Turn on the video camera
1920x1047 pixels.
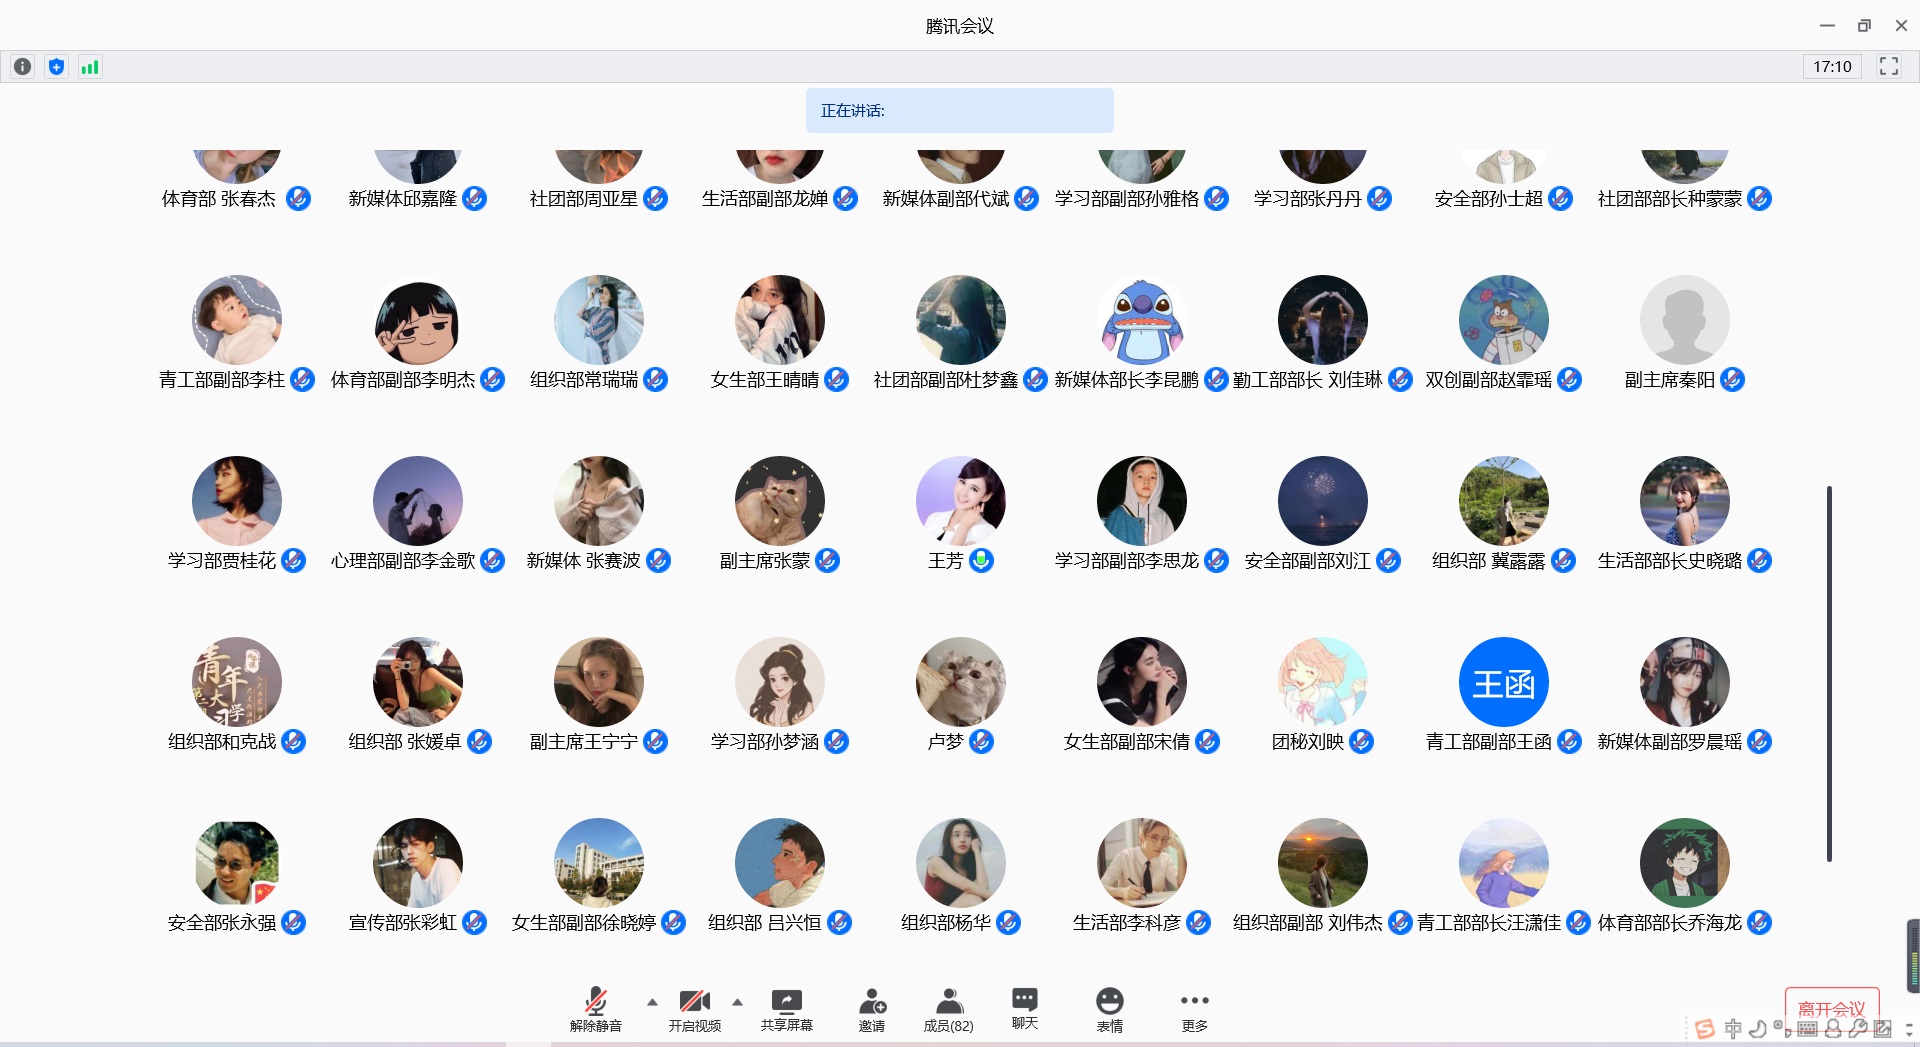(x=694, y=1009)
